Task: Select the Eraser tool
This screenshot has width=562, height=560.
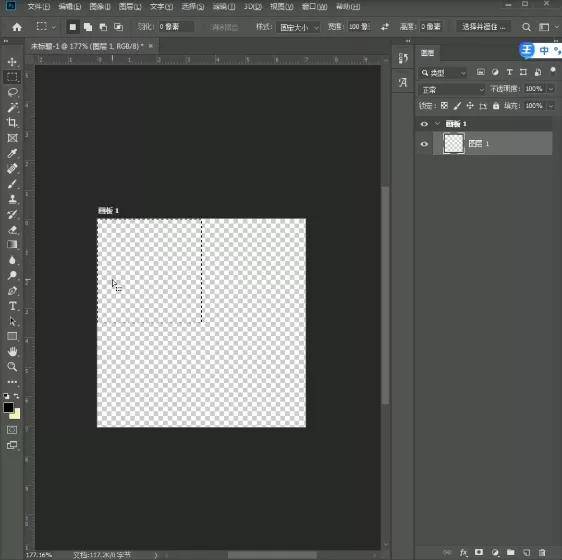Action: (x=12, y=229)
